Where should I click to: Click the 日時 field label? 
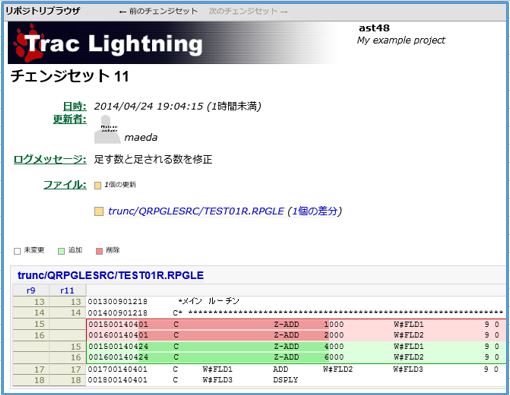click(x=75, y=106)
